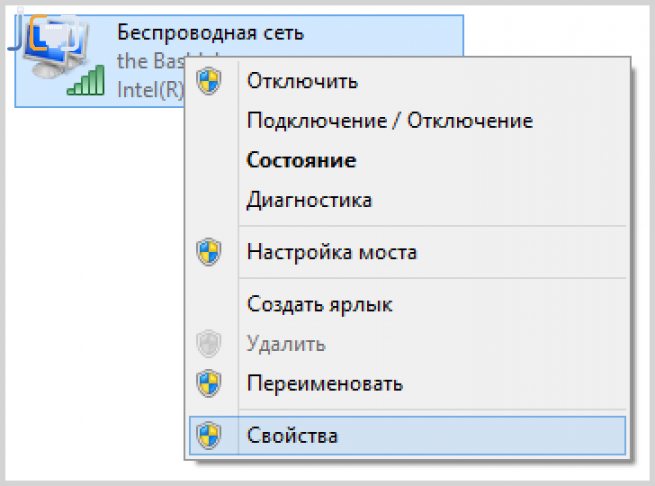Choose Переименовать in the context menu
The width and height of the screenshot is (655, 486).
[x=407, y=383]
